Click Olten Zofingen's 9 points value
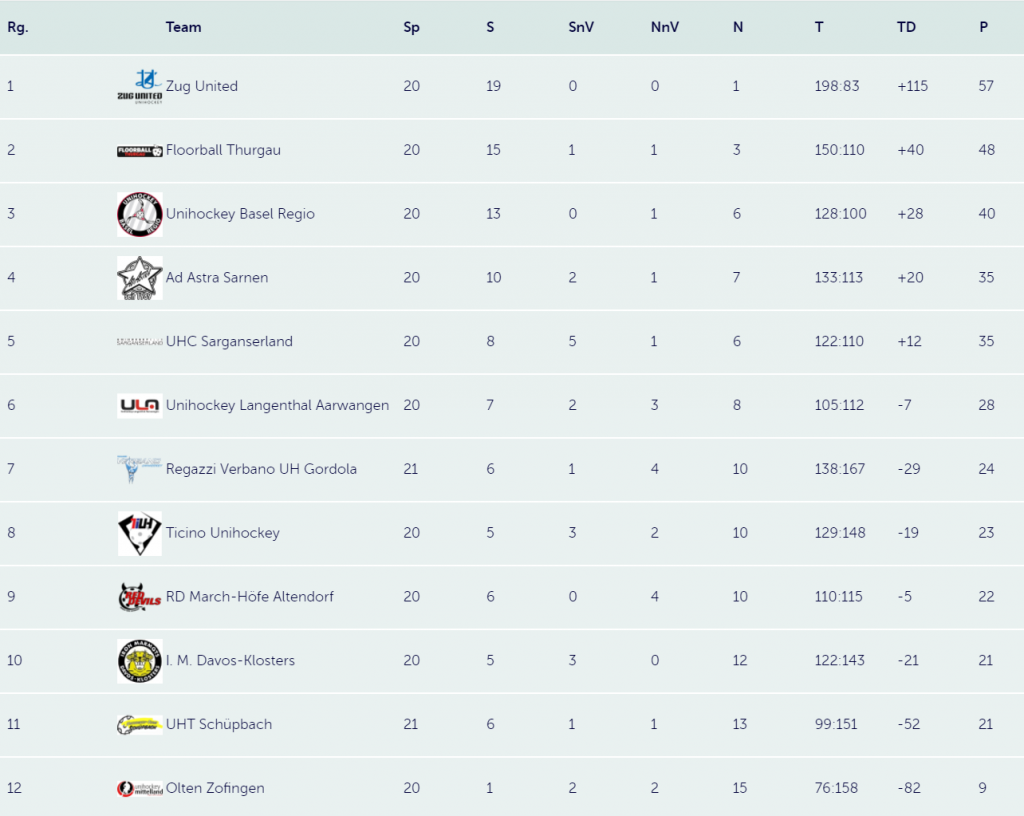The image size is (1024, 816). (982, 789)
